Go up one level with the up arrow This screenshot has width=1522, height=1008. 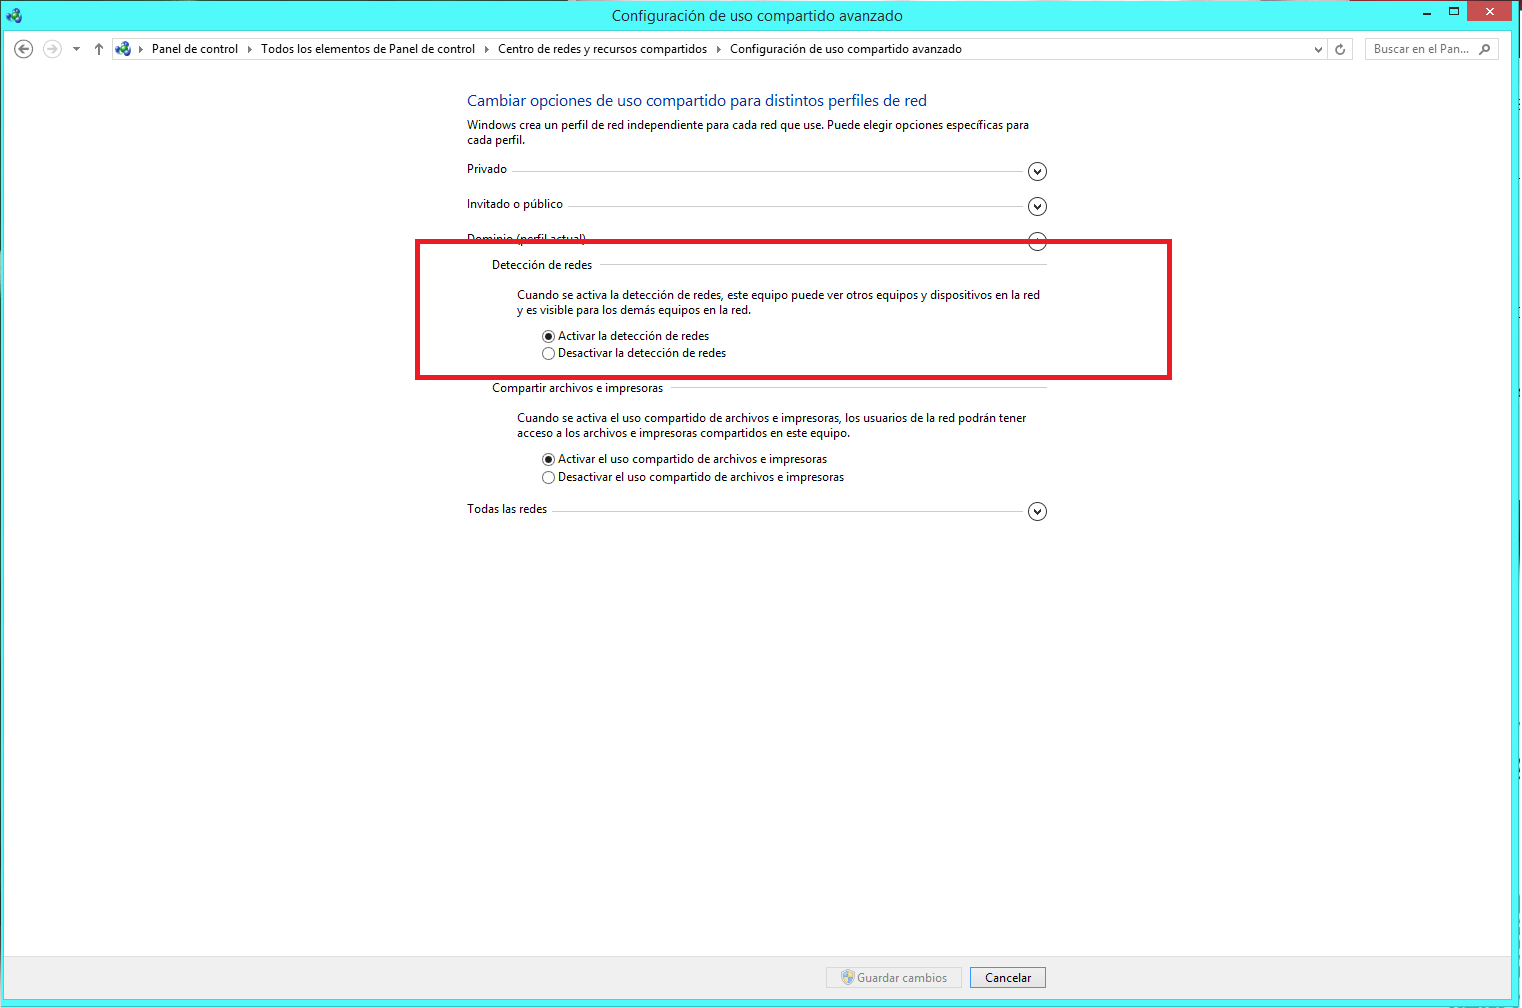98,49
